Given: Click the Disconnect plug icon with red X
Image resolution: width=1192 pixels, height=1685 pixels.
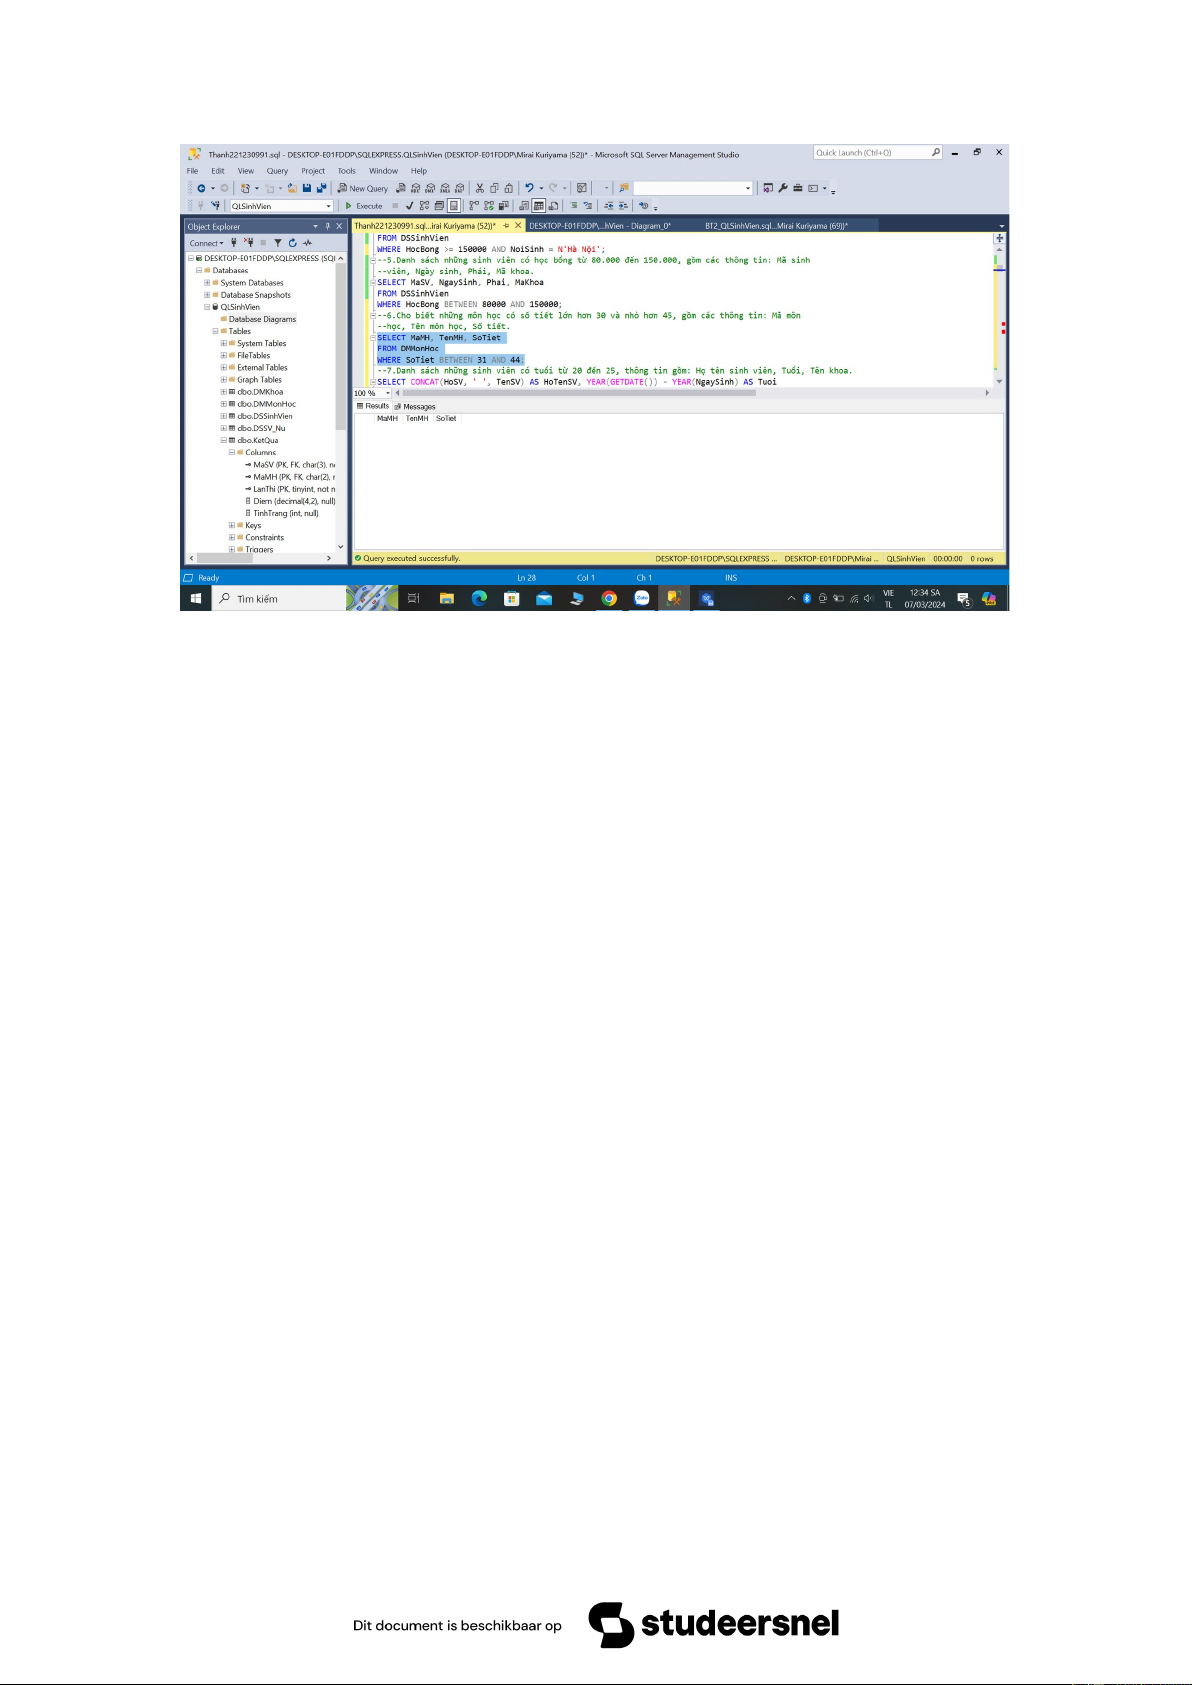Looking at the screenshot, I should tap(249, 243).
